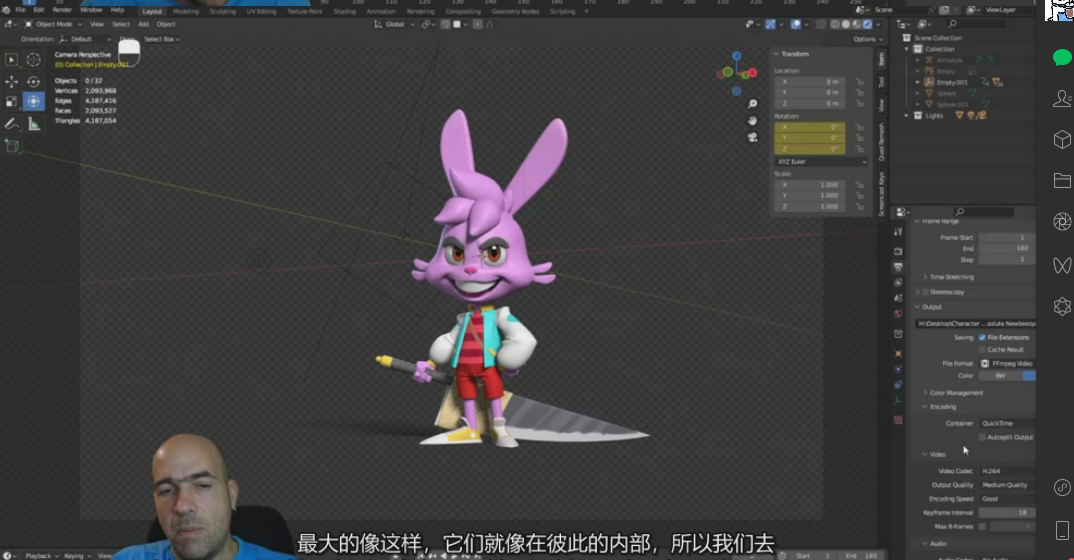Select the Transform tool

click(33, 101)
